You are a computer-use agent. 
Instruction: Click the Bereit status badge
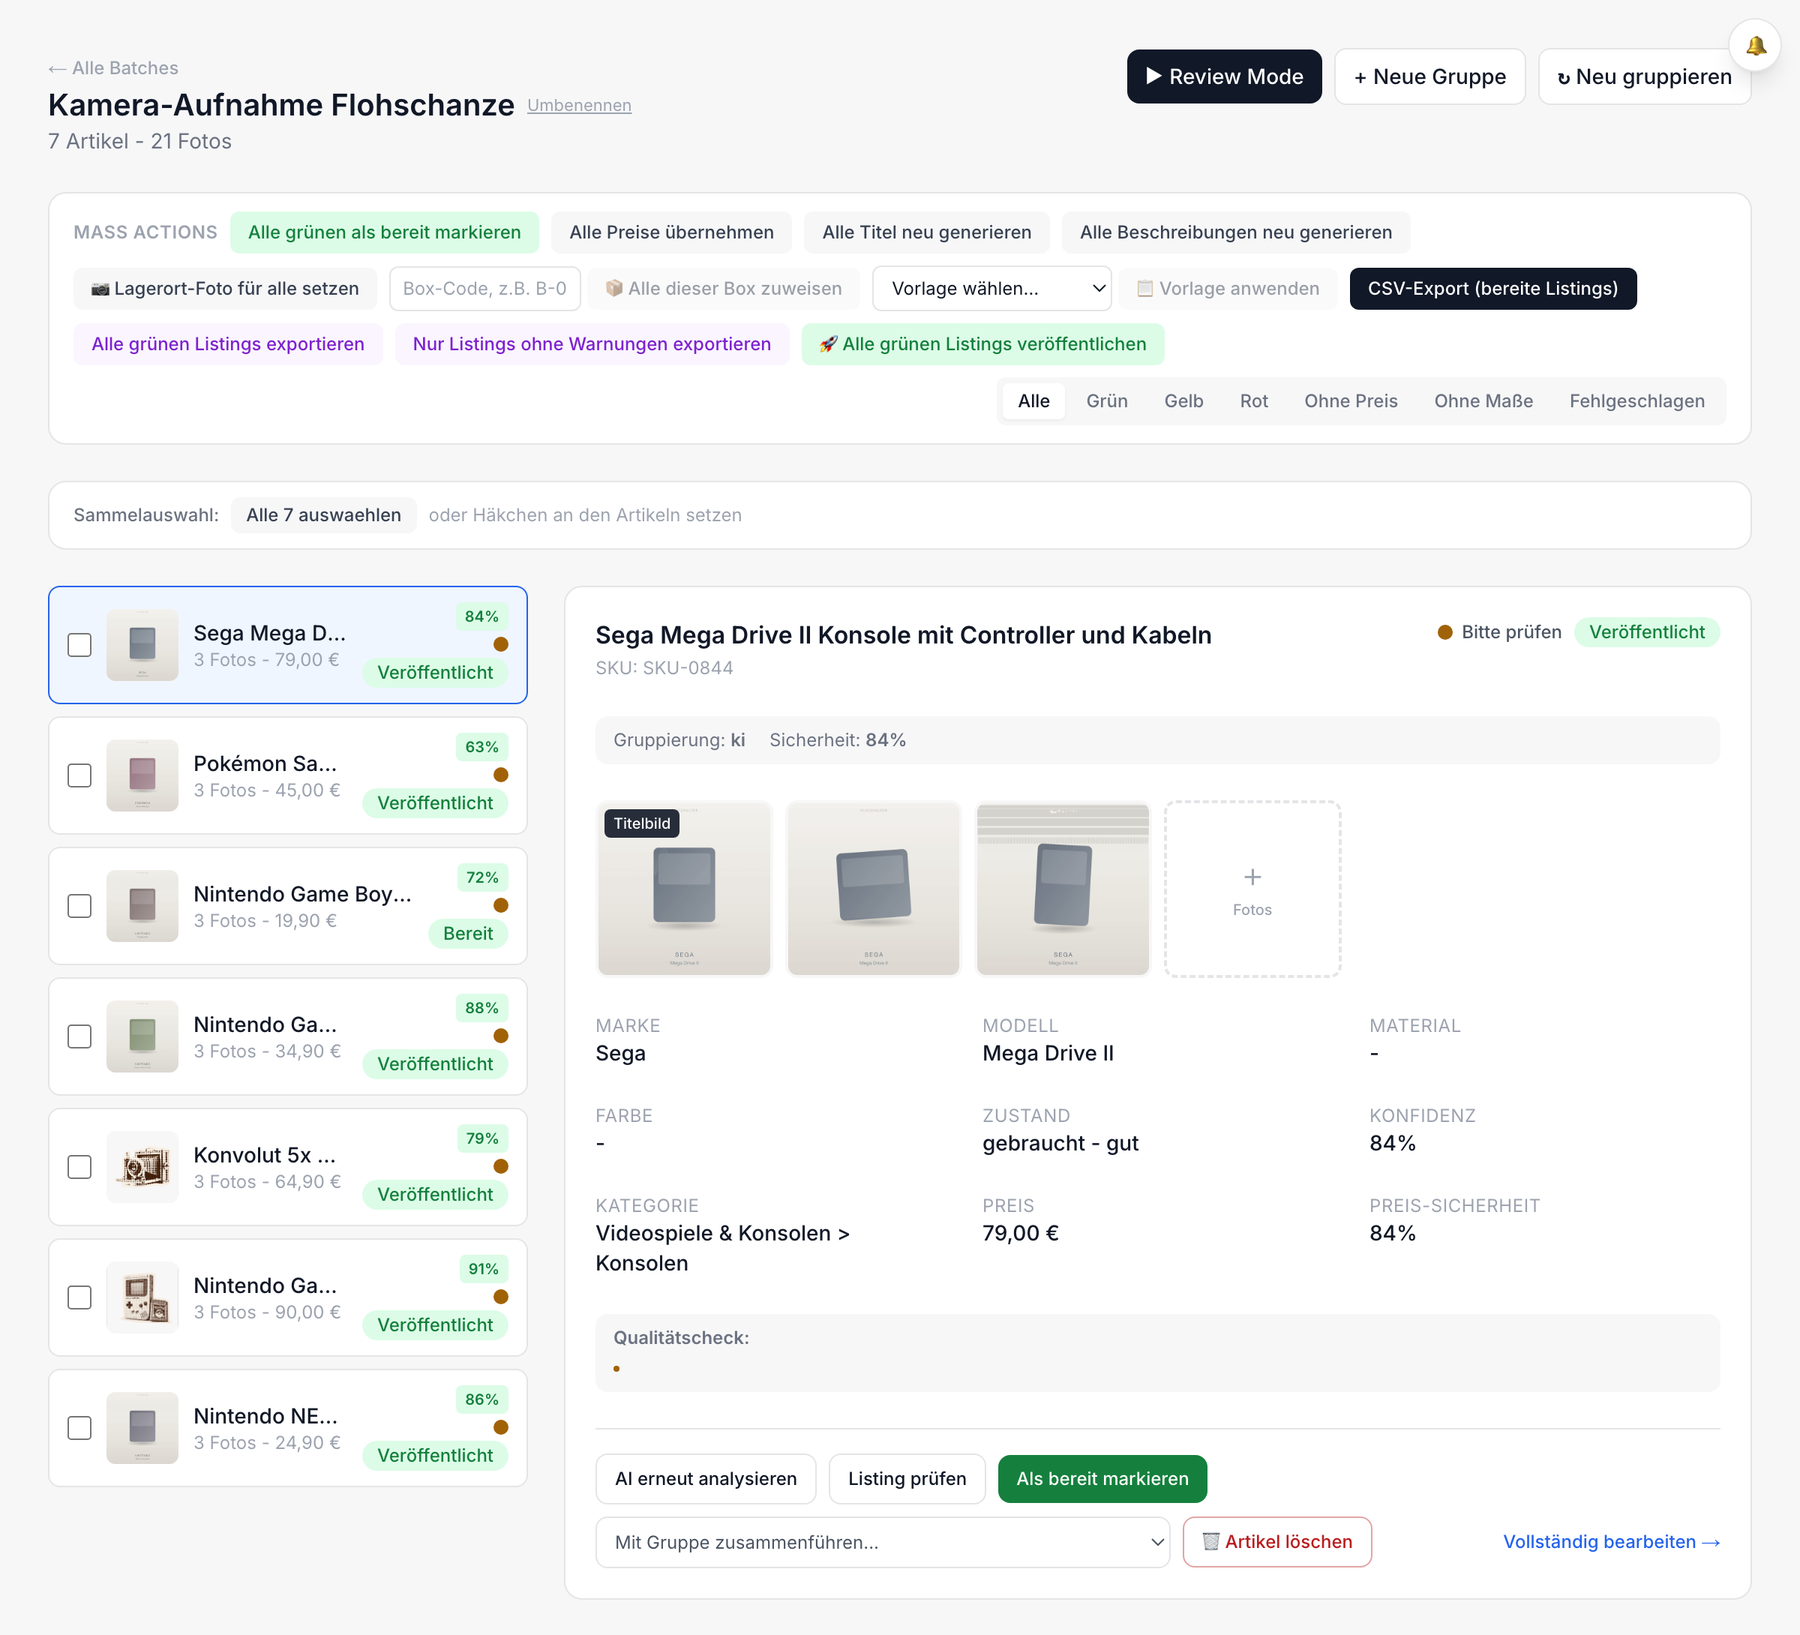468,934
